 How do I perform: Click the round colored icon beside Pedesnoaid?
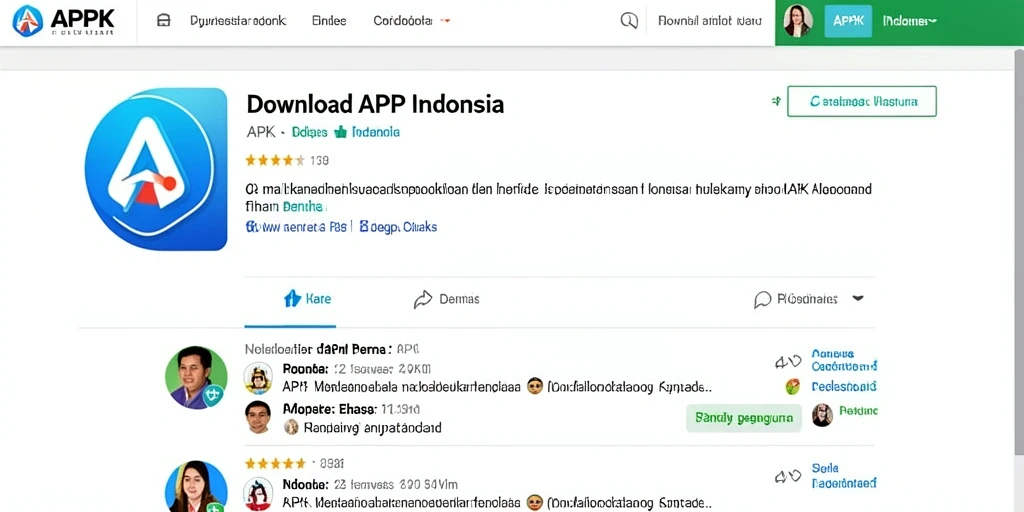pos(792,386)
